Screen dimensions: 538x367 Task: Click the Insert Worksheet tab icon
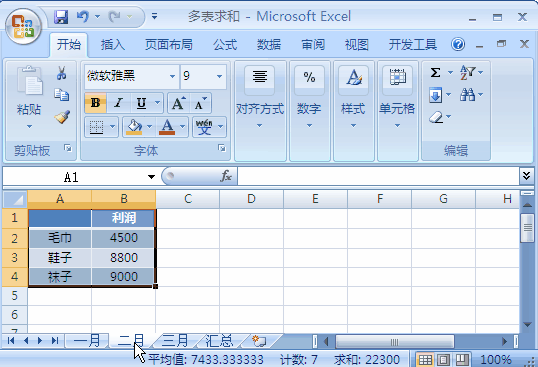[259, 341]
